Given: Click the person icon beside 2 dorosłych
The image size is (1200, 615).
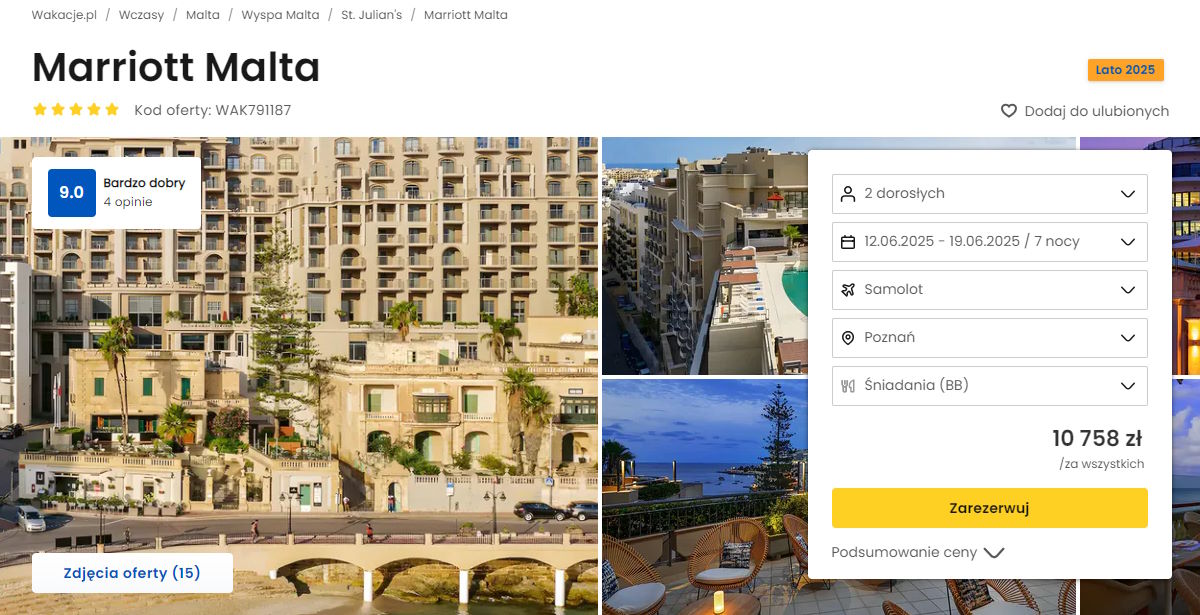Looking at the screenshot, I should point(848,193).
